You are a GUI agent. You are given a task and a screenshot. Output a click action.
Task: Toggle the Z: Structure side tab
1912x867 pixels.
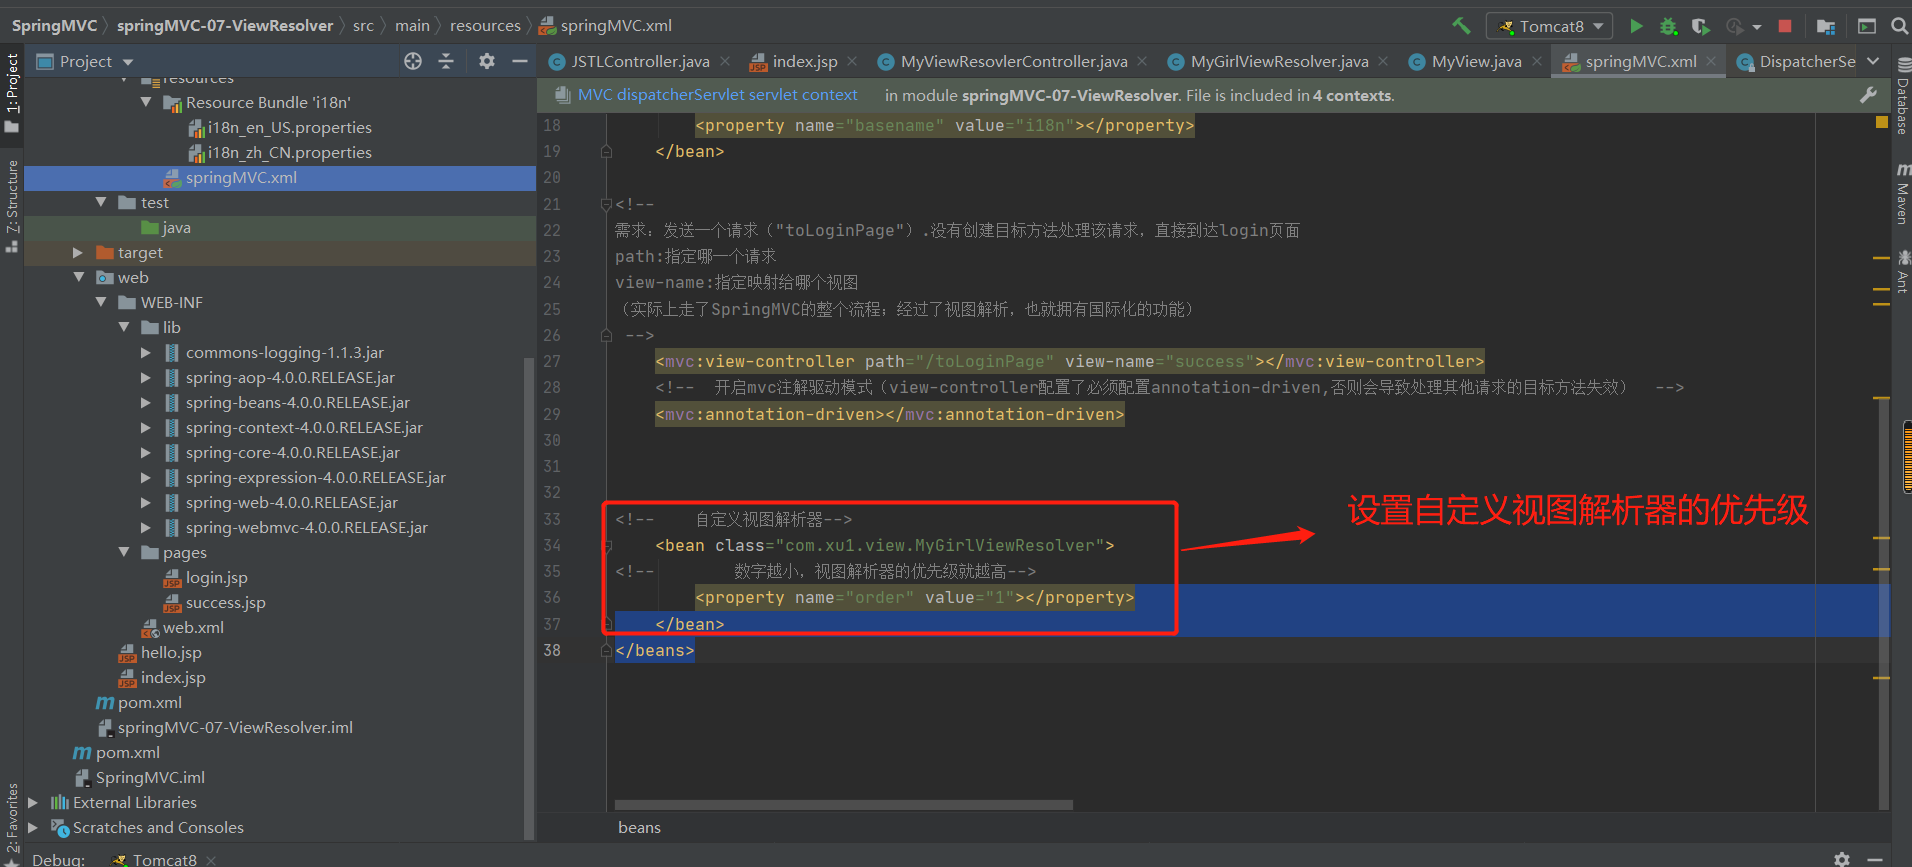(x=12, y=206)
